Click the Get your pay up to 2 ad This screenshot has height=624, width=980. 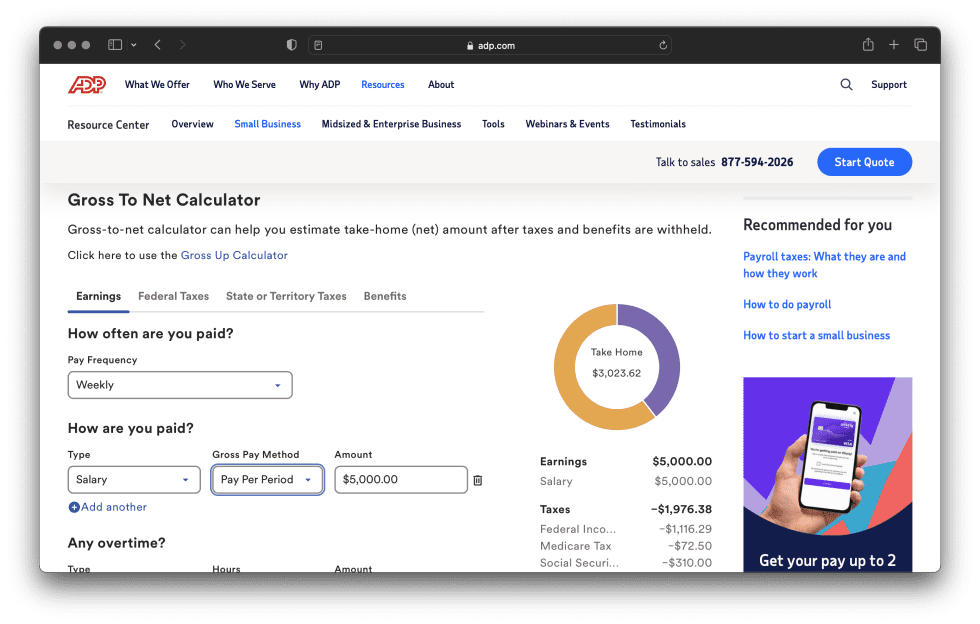(x=828, y=475)
